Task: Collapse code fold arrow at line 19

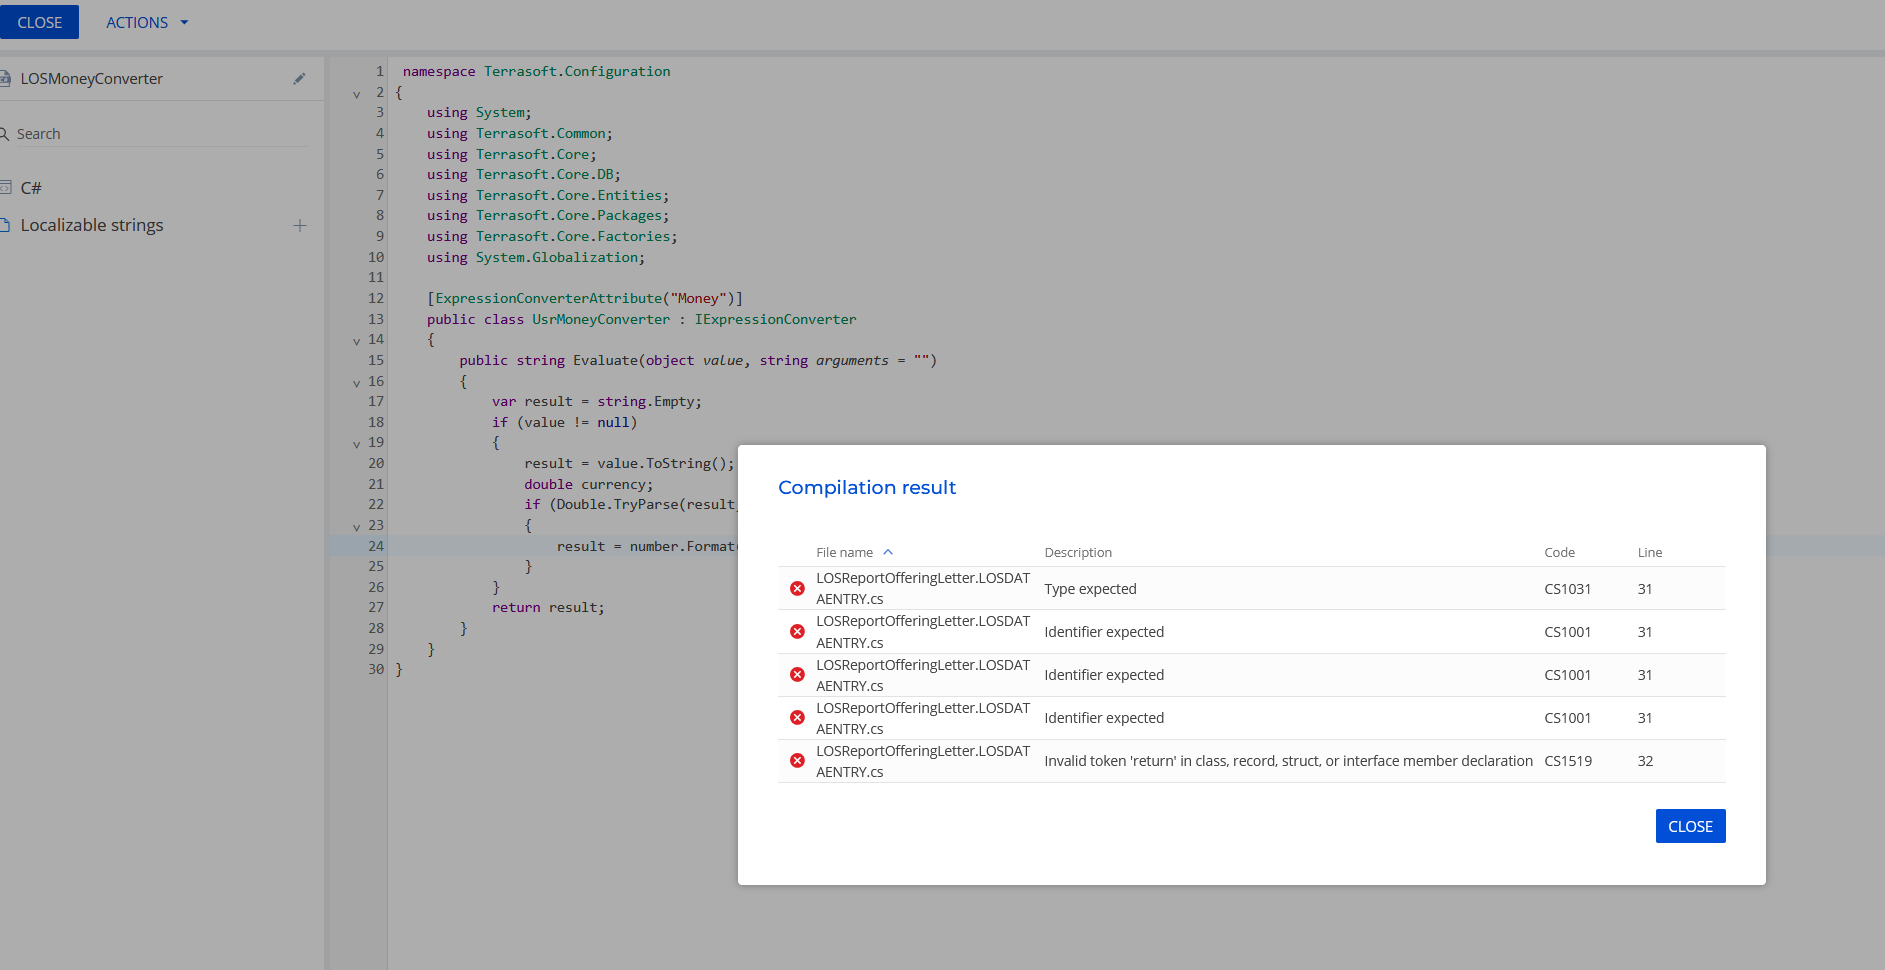Action: click(x=357, y=444)
